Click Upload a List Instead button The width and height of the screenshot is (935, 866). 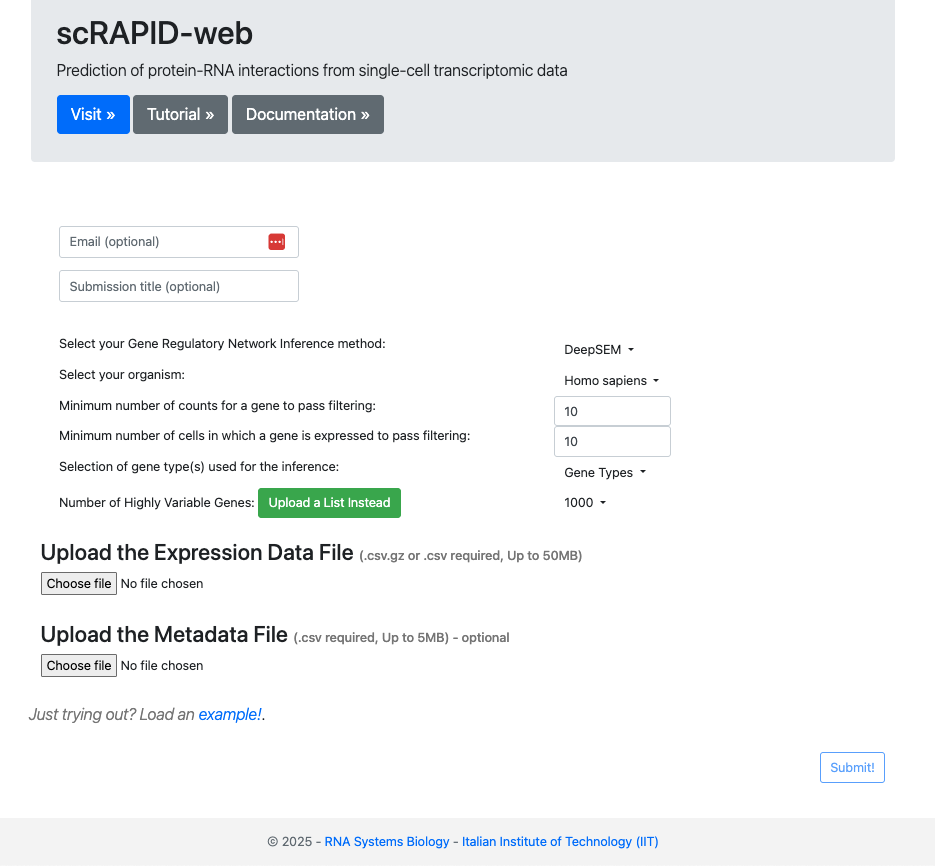[x=329, y=503]
